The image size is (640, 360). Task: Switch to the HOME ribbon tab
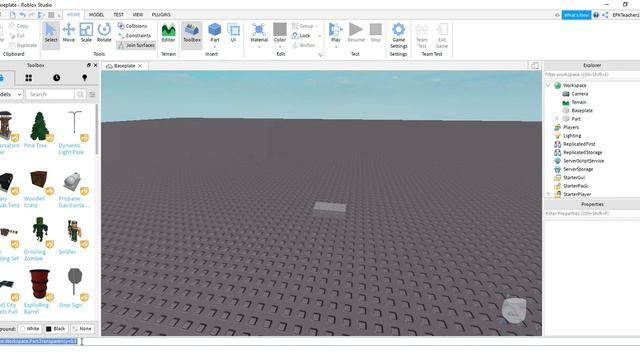pos(73,15)
